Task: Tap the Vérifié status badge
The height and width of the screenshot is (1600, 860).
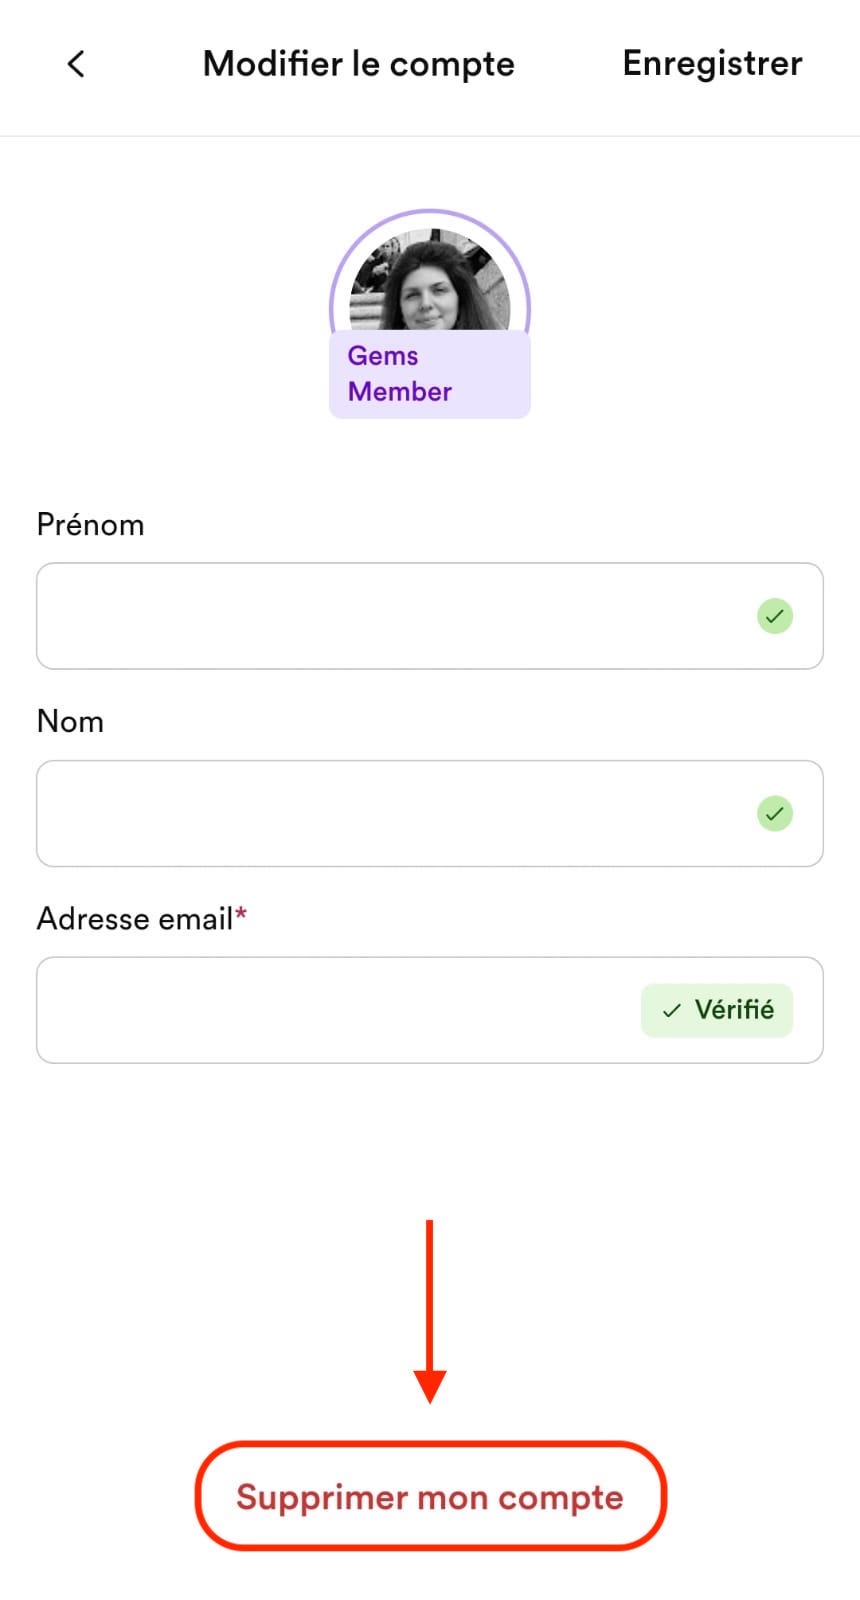Action: tap(717, 1010)
